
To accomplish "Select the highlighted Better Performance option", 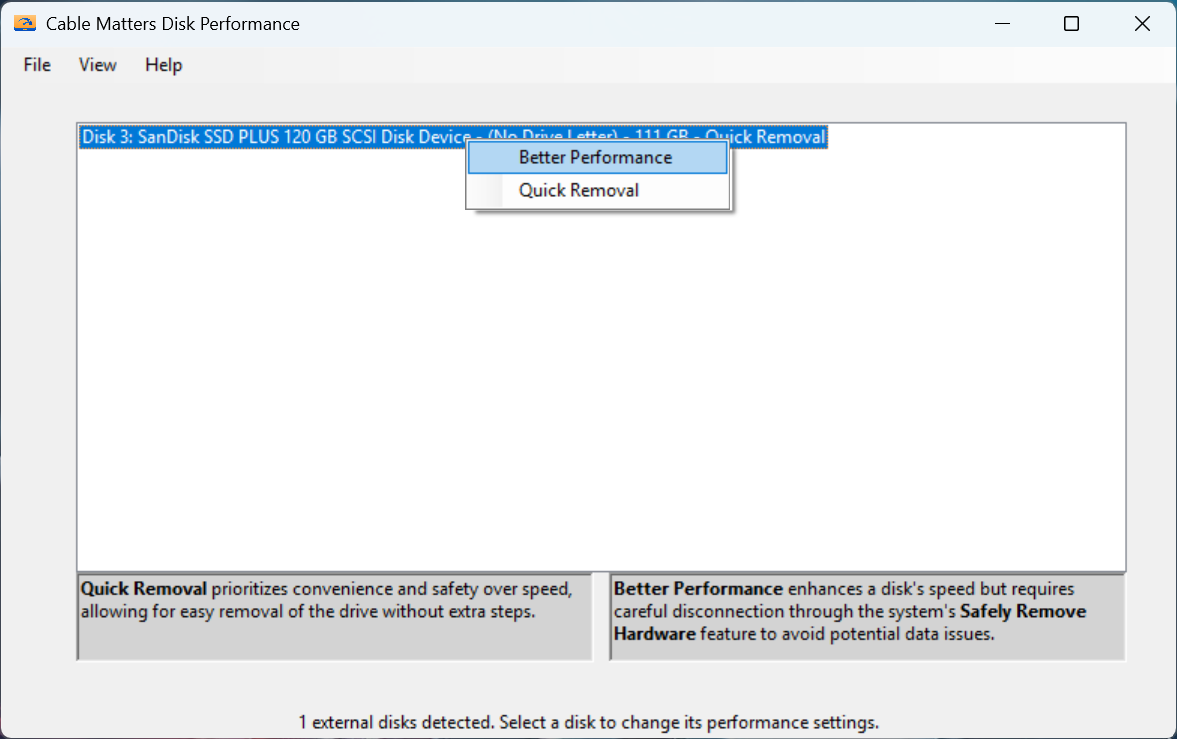I will pyautogui.click(x=595, y=157).
